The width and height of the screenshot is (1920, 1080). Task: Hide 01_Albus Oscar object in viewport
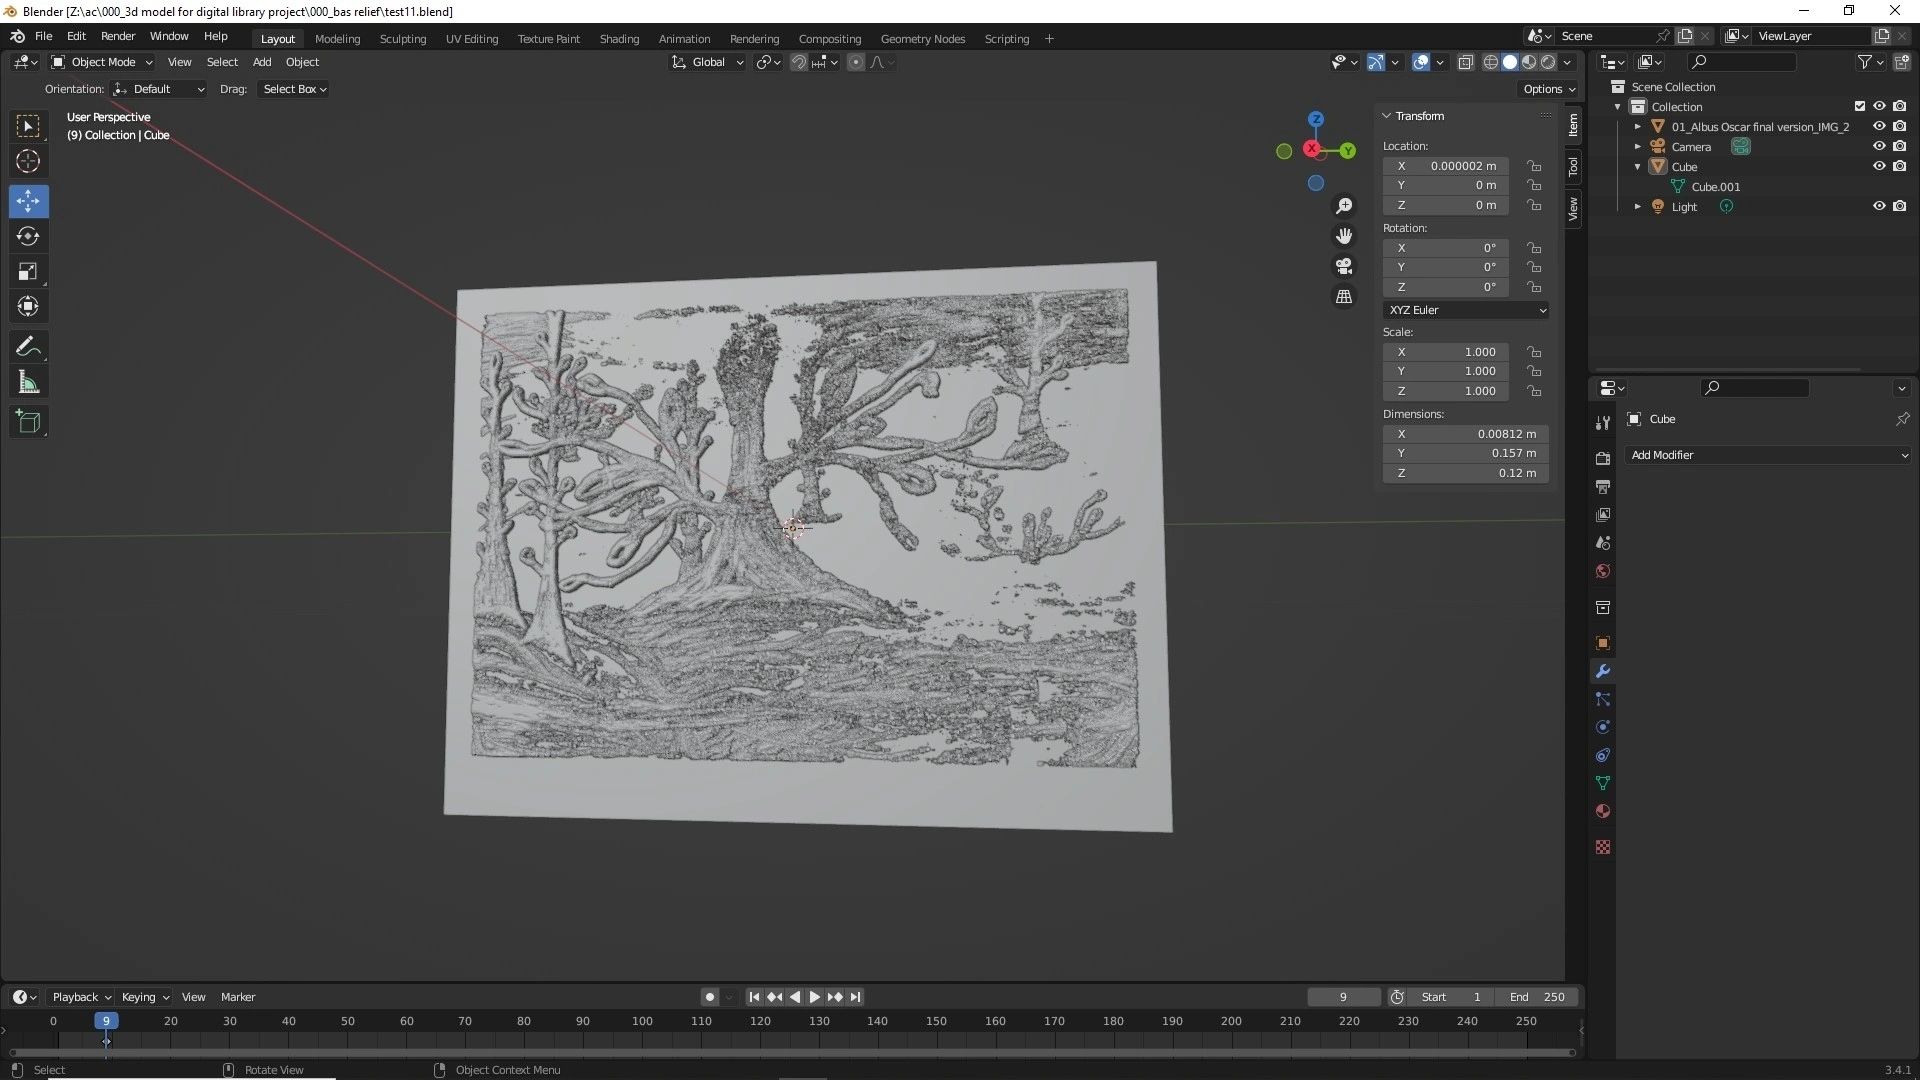[x=1879, y=126]
